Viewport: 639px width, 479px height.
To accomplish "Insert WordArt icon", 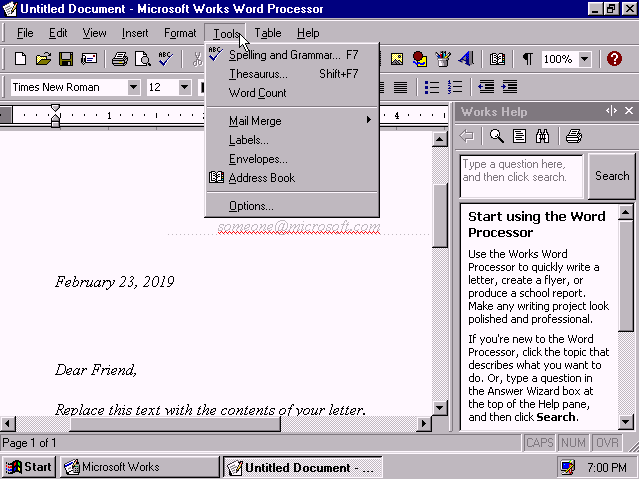I will 466,59.
